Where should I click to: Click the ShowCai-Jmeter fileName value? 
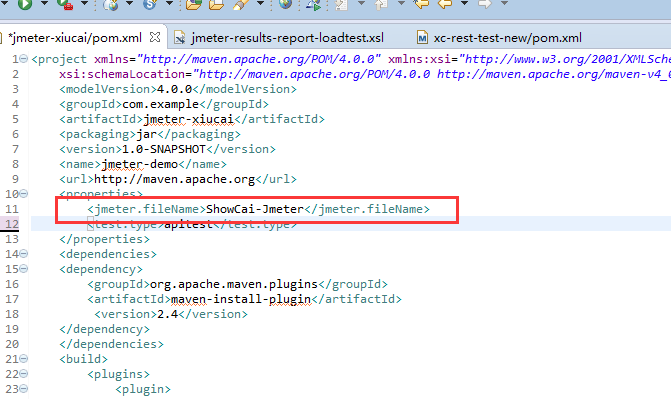(x=255, y=209)
